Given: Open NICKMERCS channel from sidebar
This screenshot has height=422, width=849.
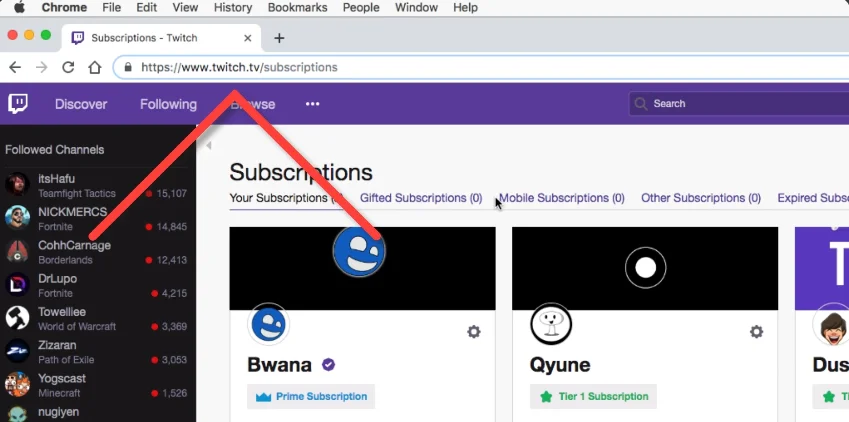Looking at the screenshot, I should [x=97, y=219].
